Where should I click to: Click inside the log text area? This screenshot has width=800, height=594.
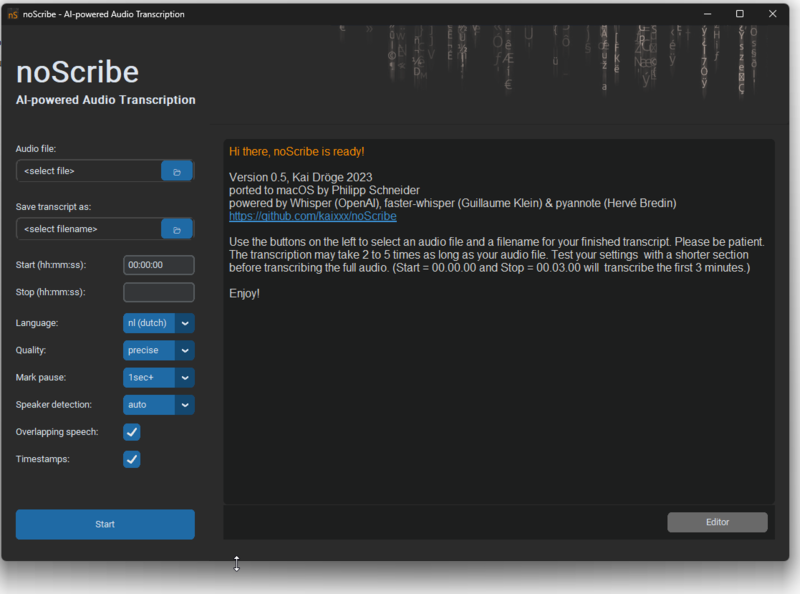(x=498, y=400)
